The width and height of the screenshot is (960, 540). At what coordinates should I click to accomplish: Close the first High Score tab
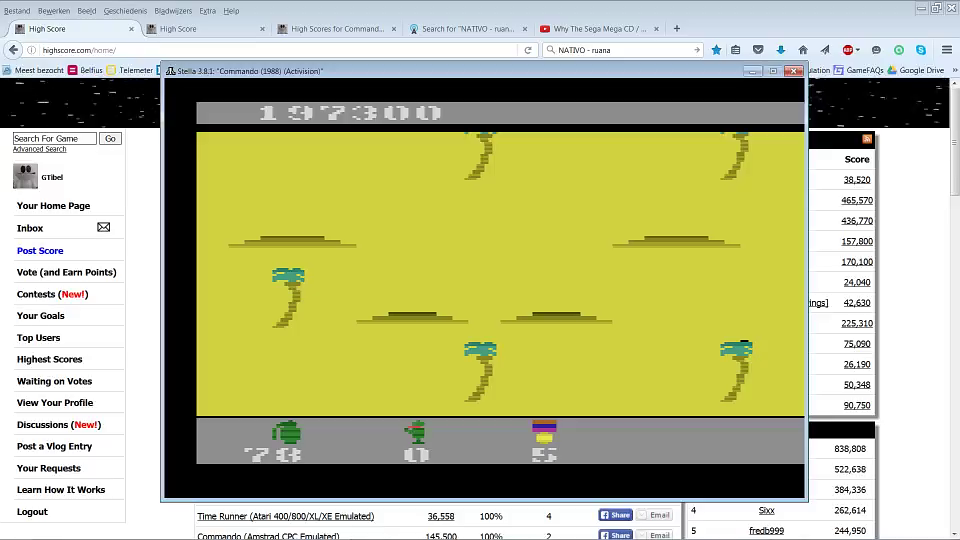(x=131, y=29)
